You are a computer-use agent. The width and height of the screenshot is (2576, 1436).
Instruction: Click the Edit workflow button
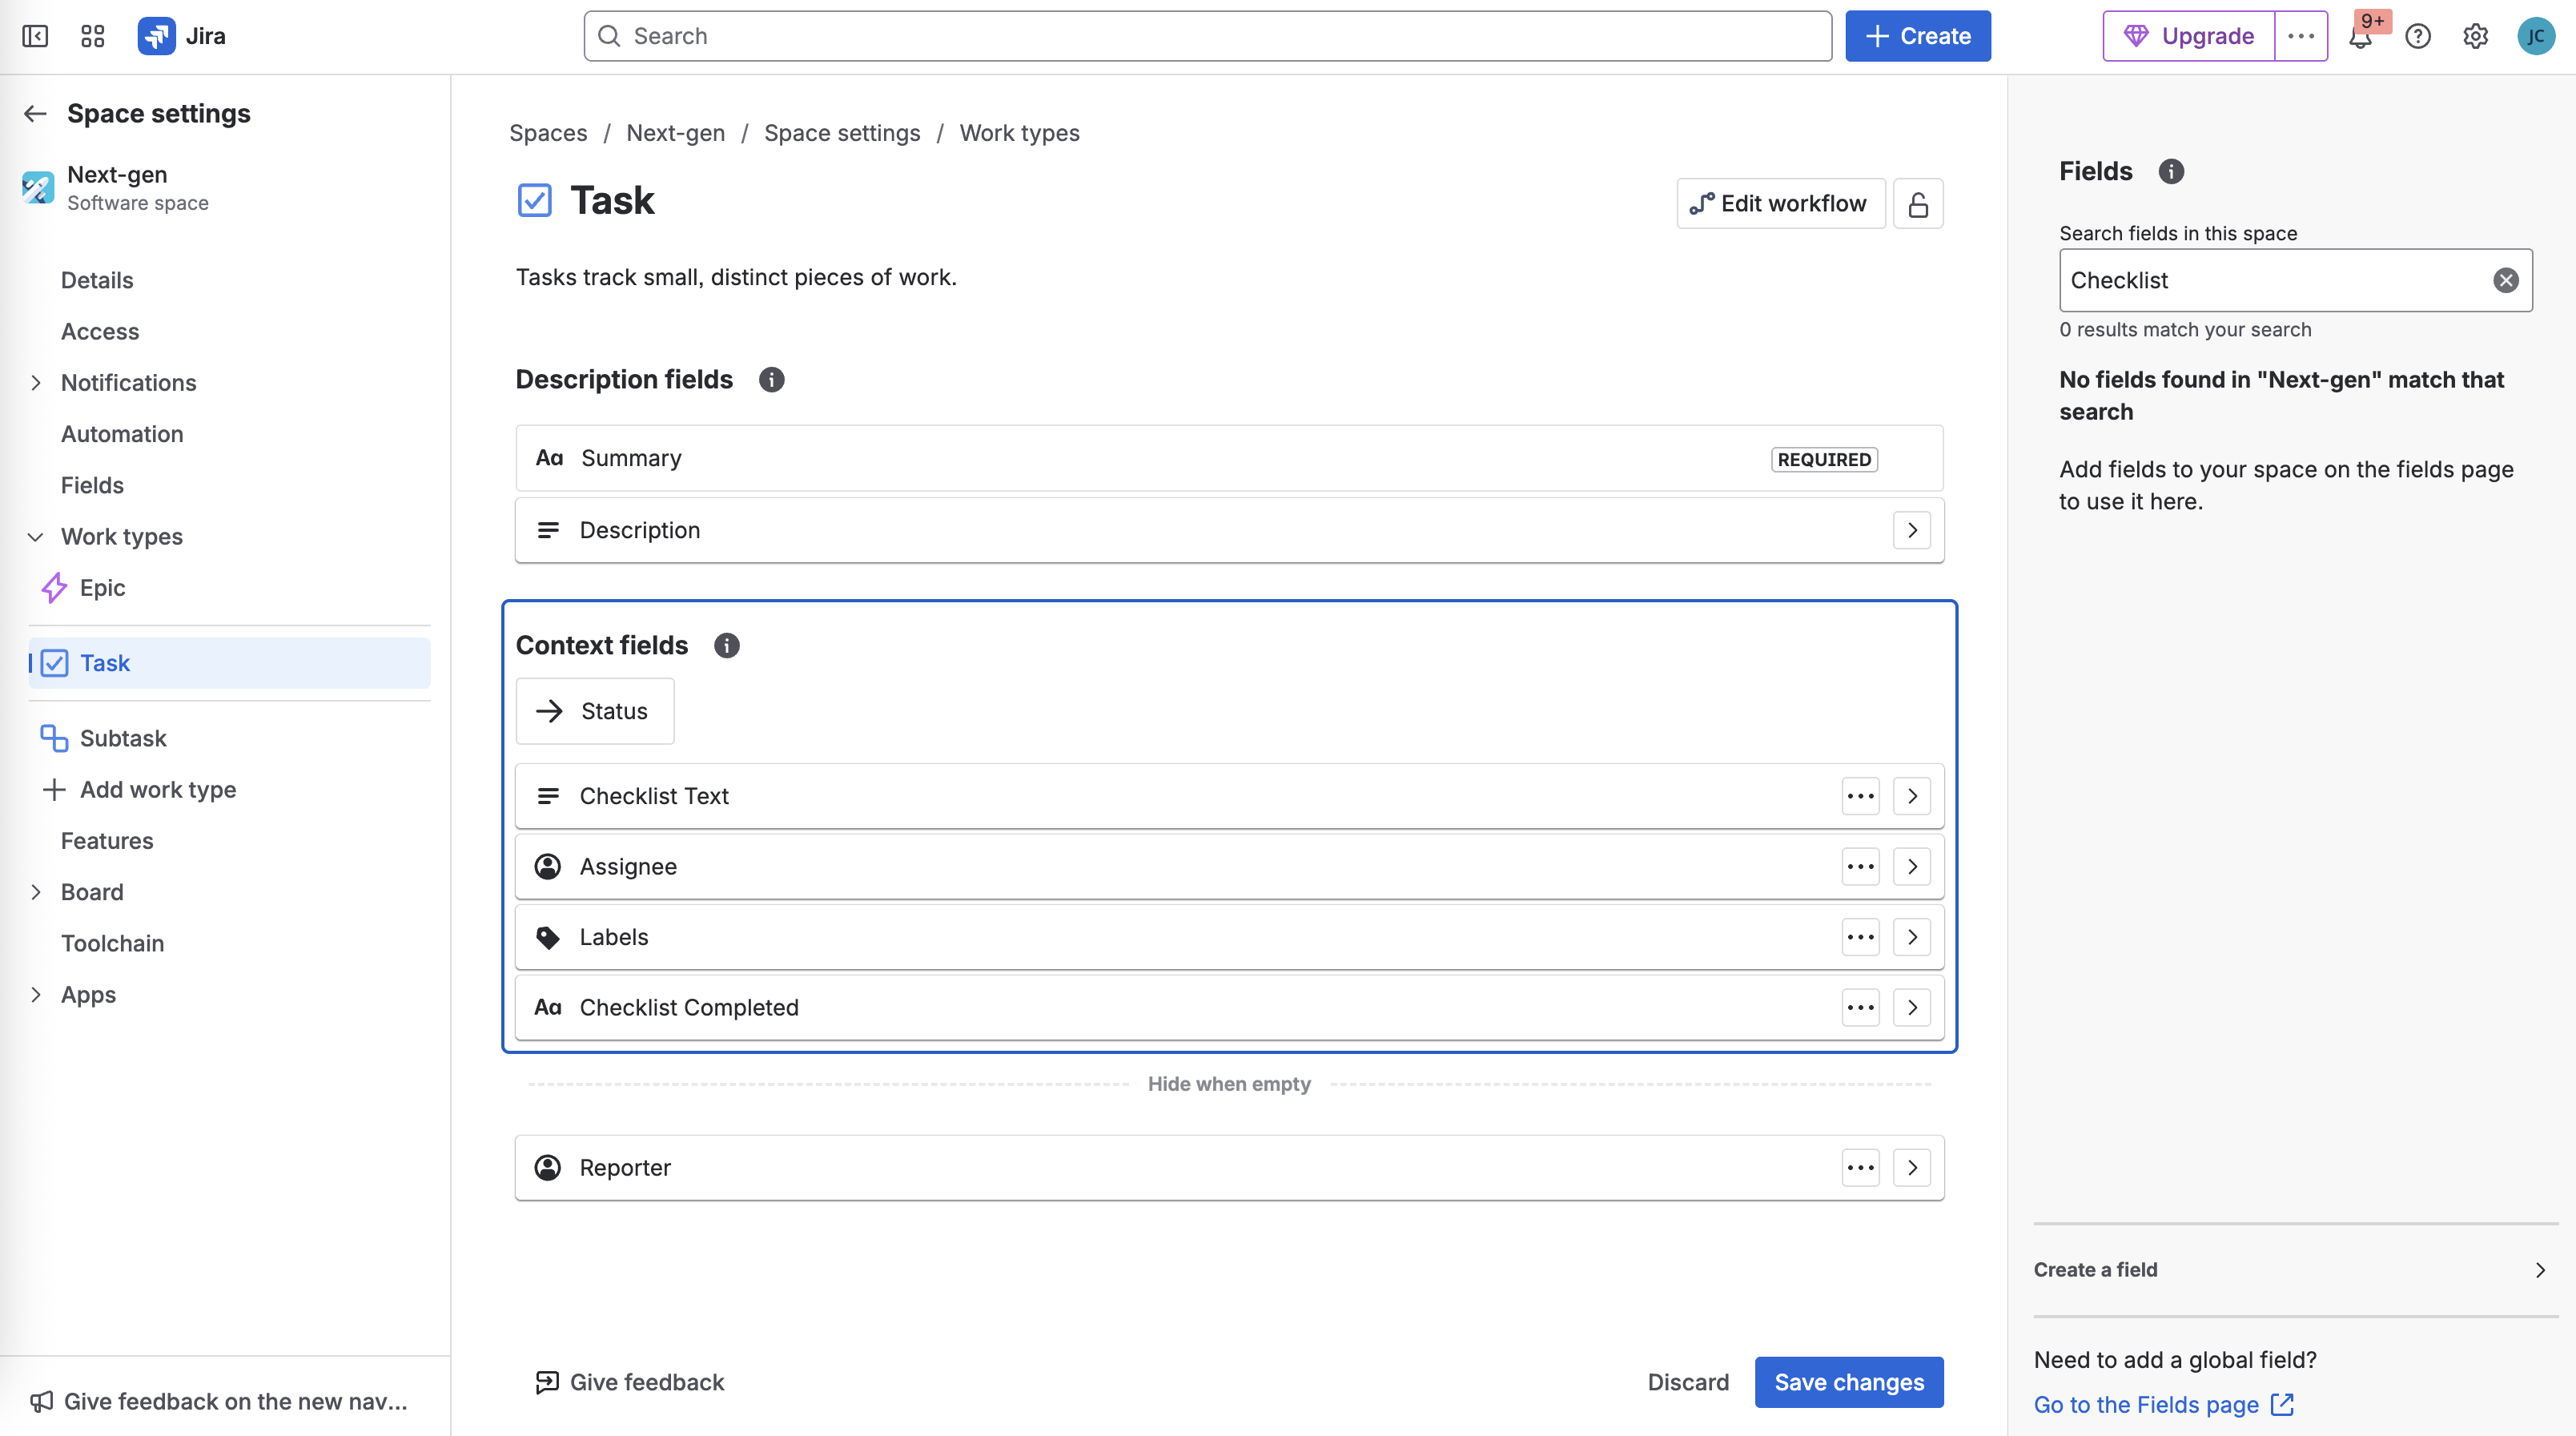pos(1780,204)
